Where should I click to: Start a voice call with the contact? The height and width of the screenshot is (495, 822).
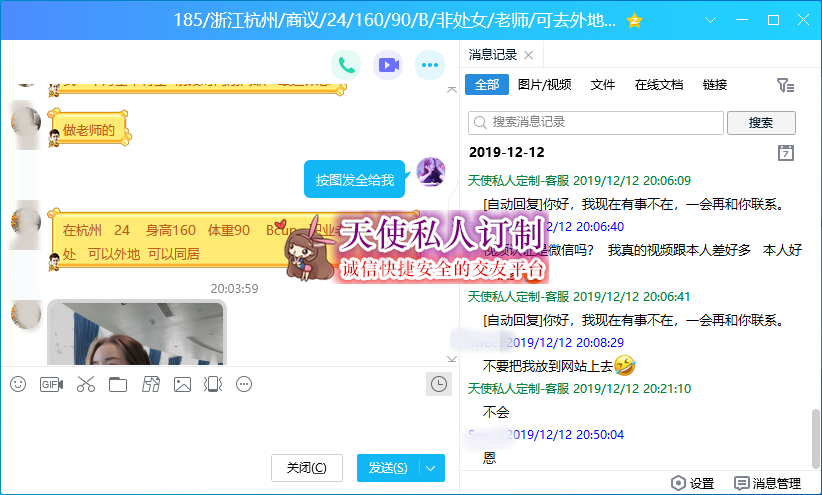346,66
